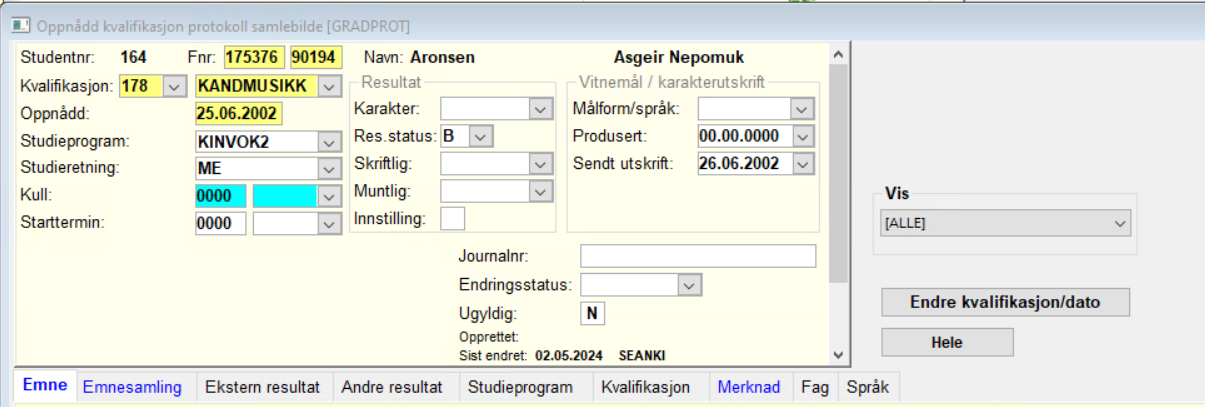Open the Kvalifikasjon number 178 dropdown
Image resolution: width=1205 pixels, height=407 pixels.
tap(174, 86)
